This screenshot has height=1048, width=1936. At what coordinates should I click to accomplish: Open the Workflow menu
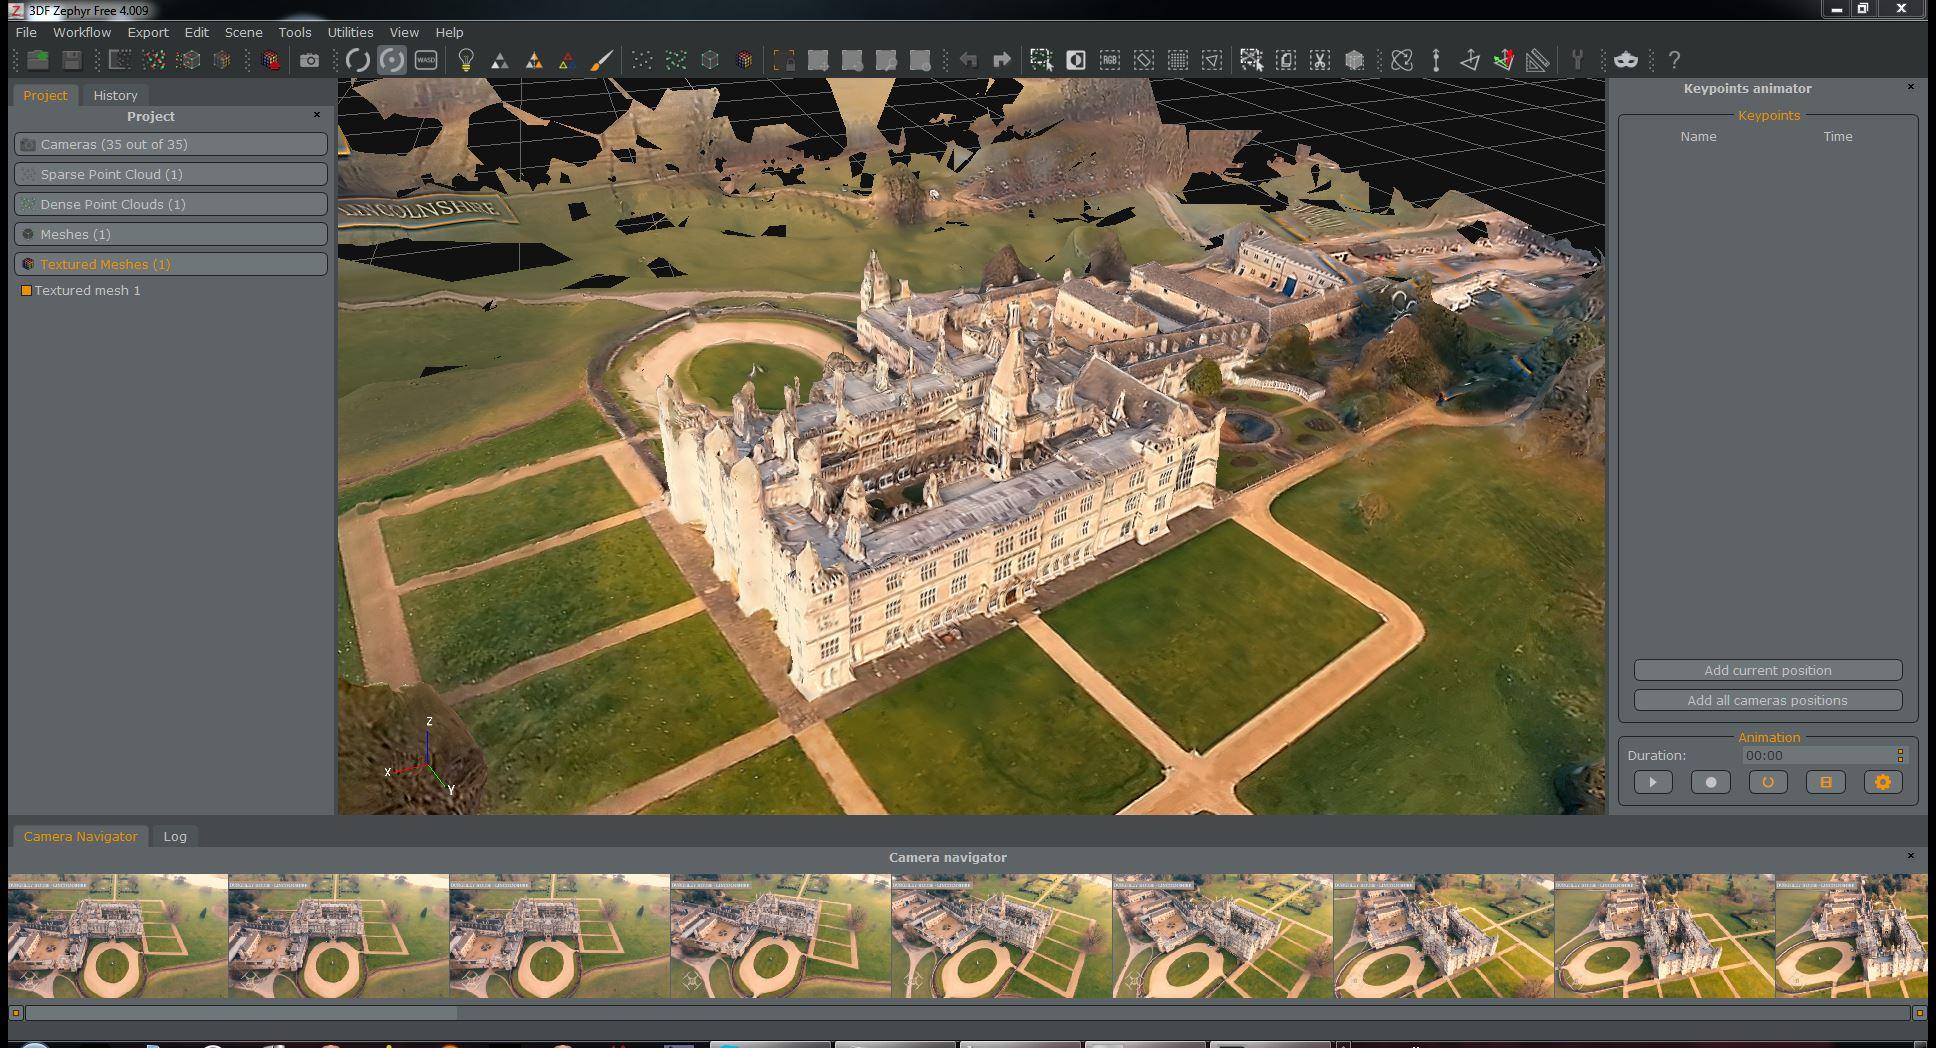click(x=82, y=32)
